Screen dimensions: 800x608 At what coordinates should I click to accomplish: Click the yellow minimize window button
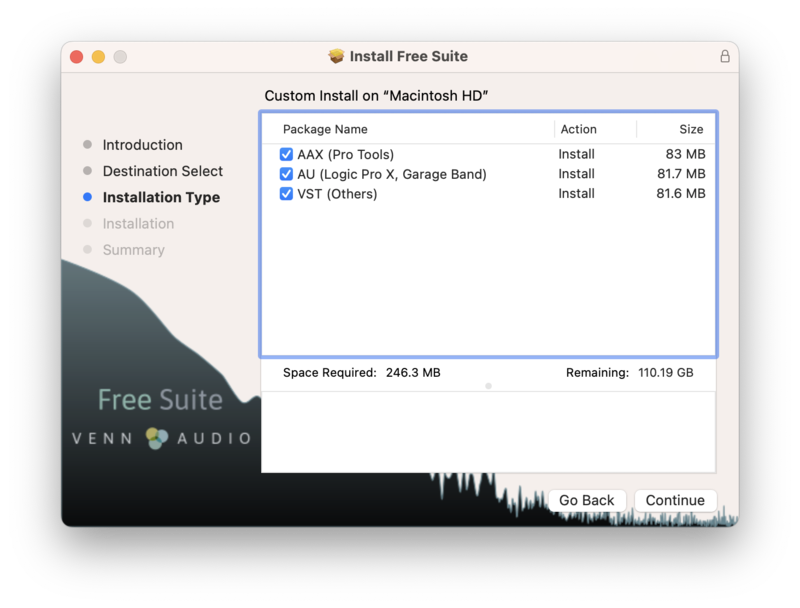pos(98,57)
